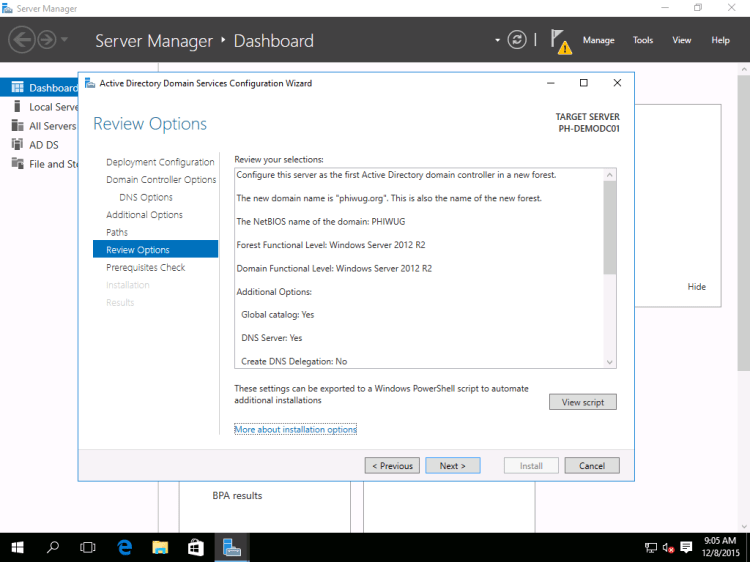
Task: Open the Tools menu
Action: pos(643,40)
